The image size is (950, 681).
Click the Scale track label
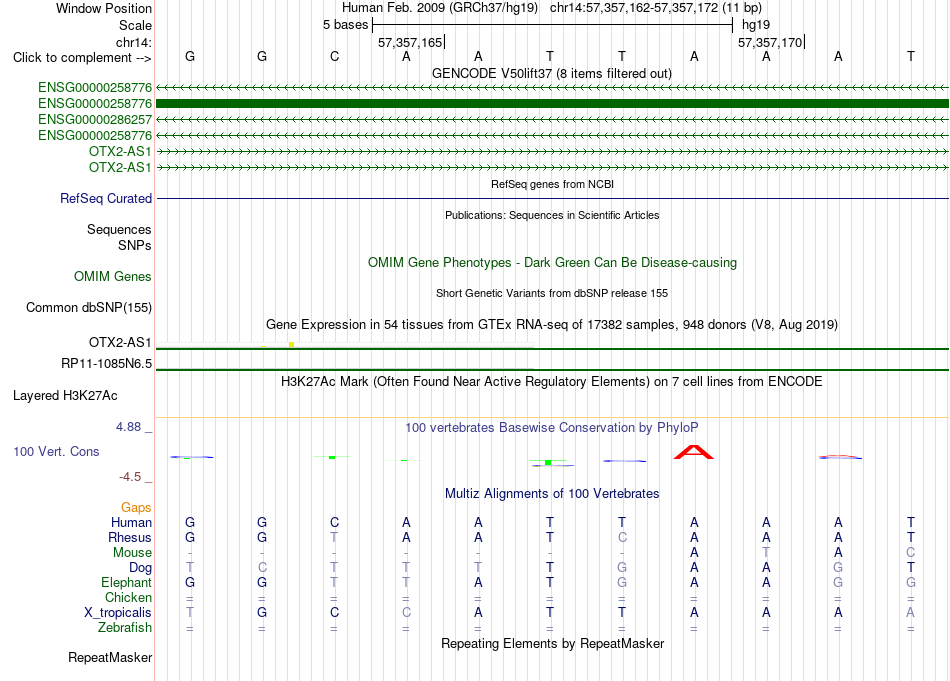(135, 25)
